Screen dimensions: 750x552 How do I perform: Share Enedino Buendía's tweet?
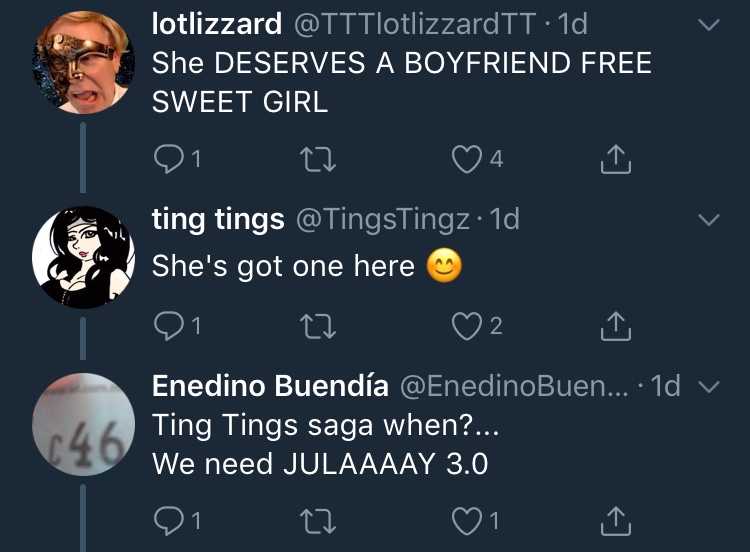coord(616,520)
